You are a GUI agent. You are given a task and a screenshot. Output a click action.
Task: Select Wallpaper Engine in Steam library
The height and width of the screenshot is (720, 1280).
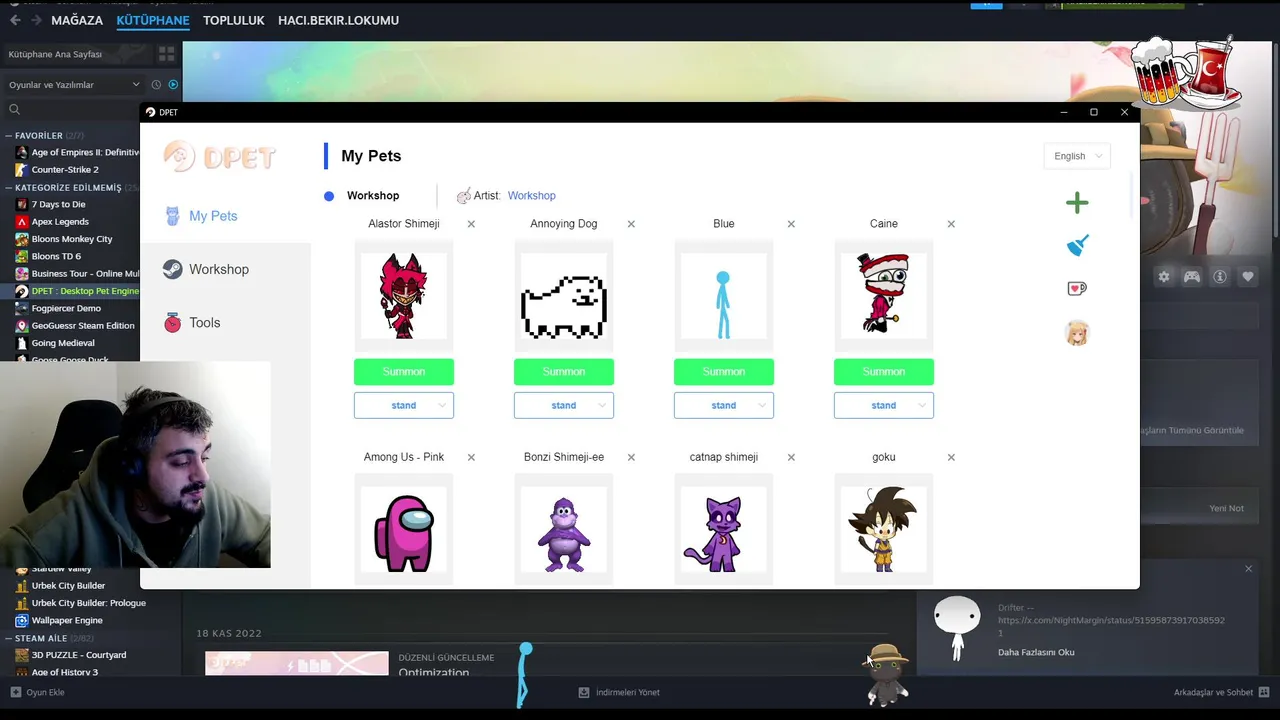[67, 620]
